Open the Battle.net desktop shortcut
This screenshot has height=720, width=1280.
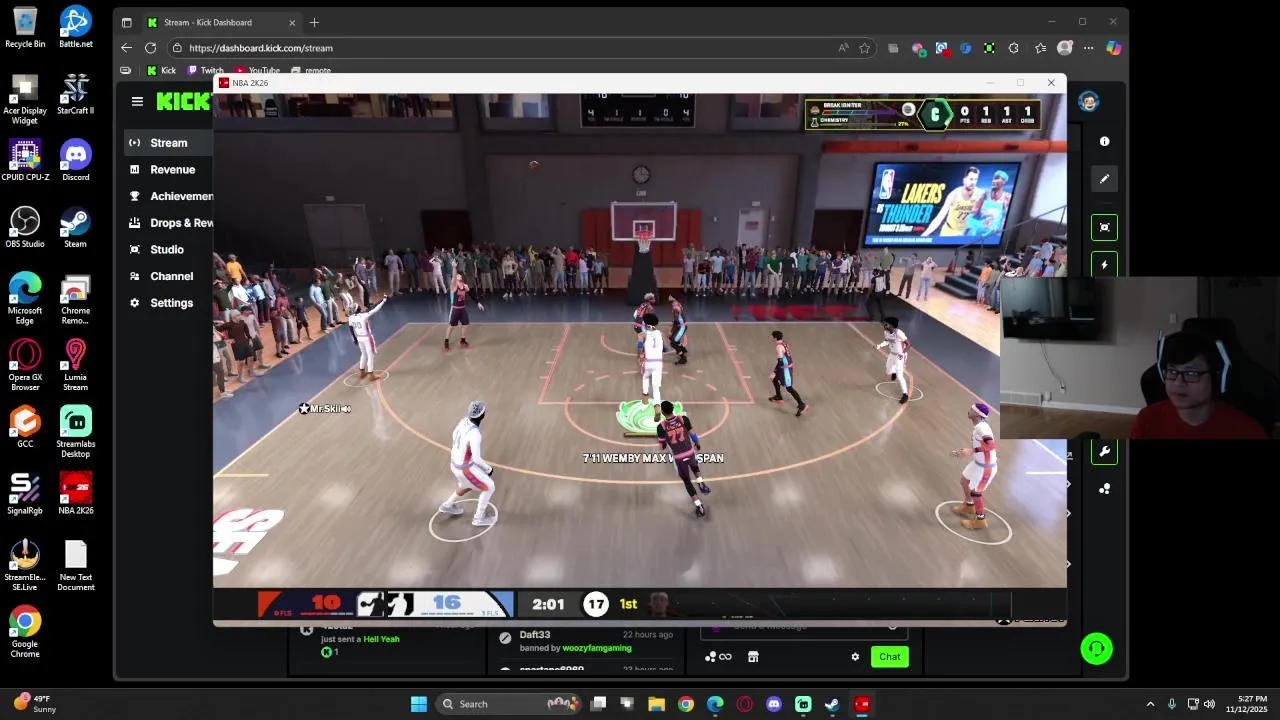click(76, 28)
